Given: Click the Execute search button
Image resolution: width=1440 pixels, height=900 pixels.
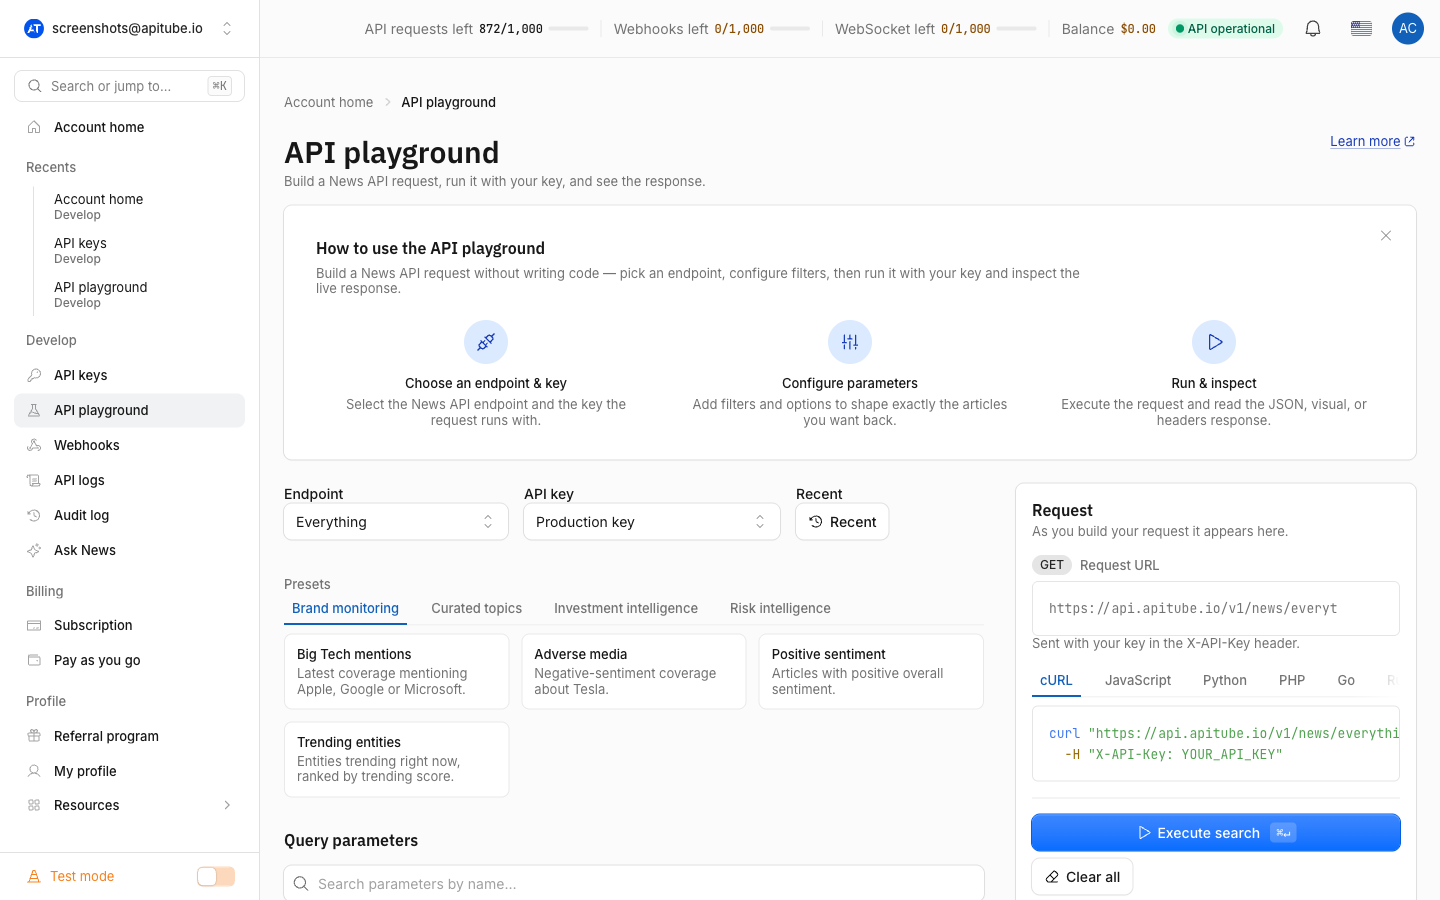Looking at the screenshot, I should tap(1216, 833).
